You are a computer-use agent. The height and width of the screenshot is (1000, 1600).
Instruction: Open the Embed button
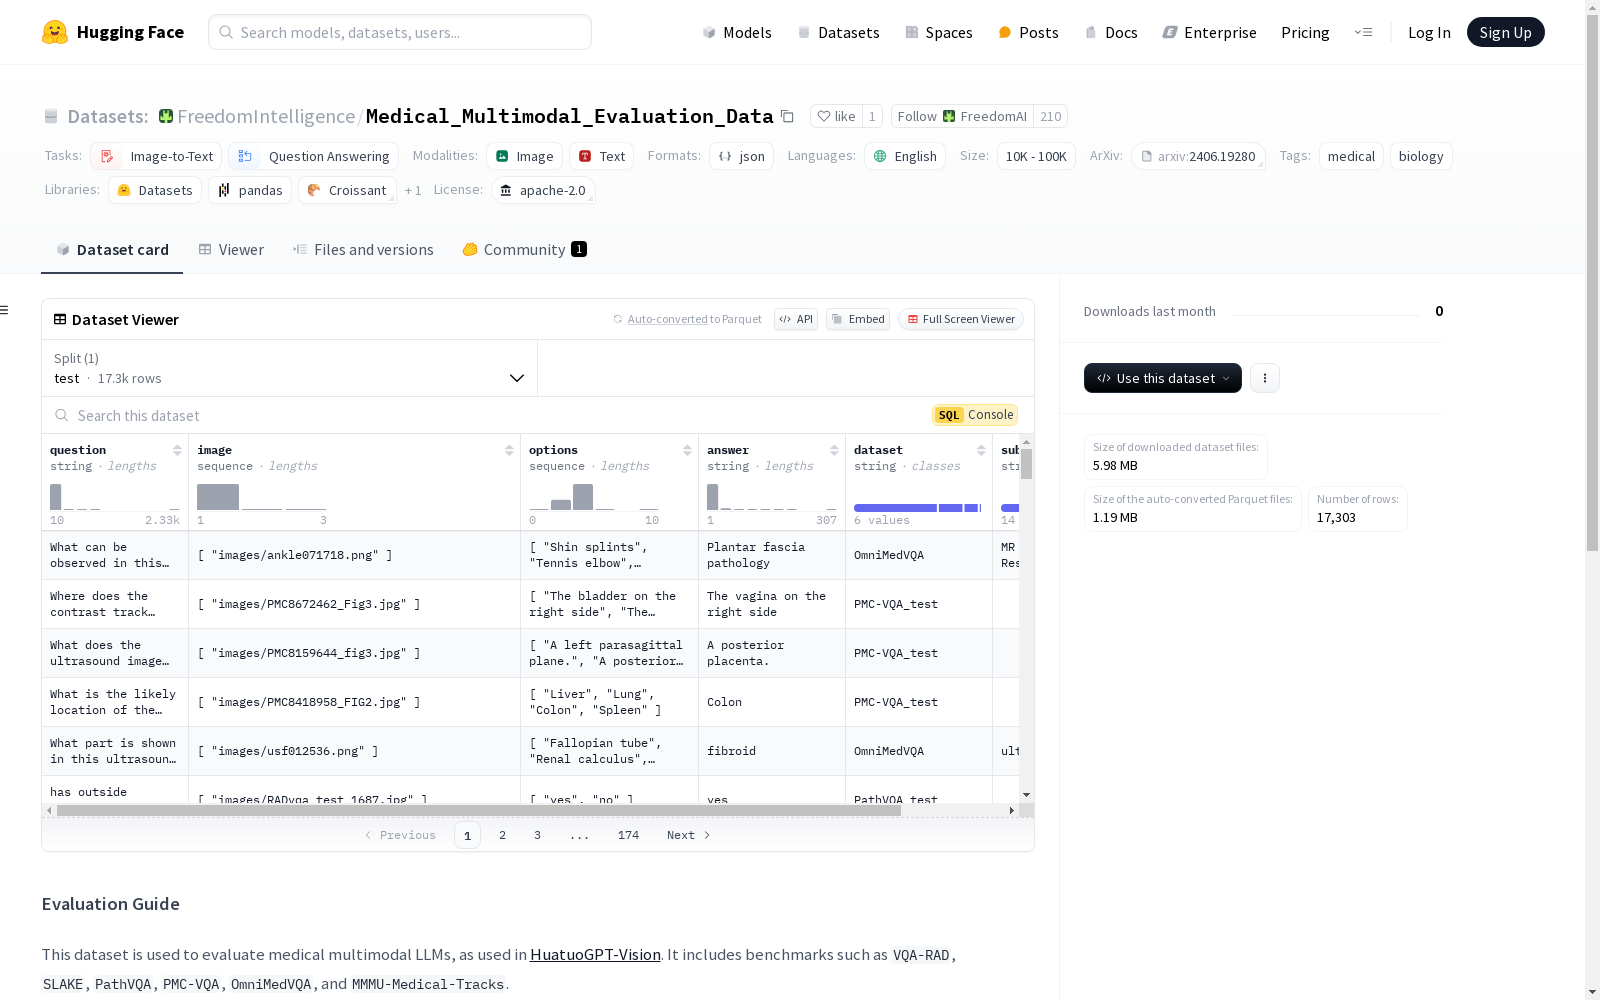(858, 319)
